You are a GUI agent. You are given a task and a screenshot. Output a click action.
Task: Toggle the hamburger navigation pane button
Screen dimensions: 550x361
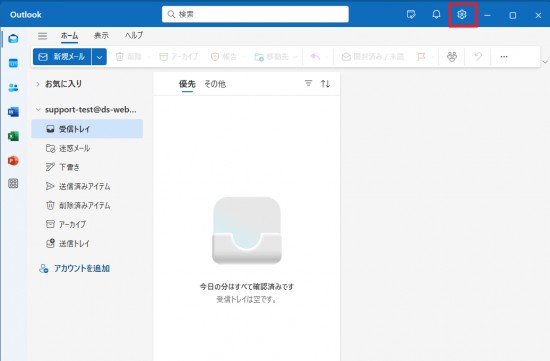coord(42,35)
